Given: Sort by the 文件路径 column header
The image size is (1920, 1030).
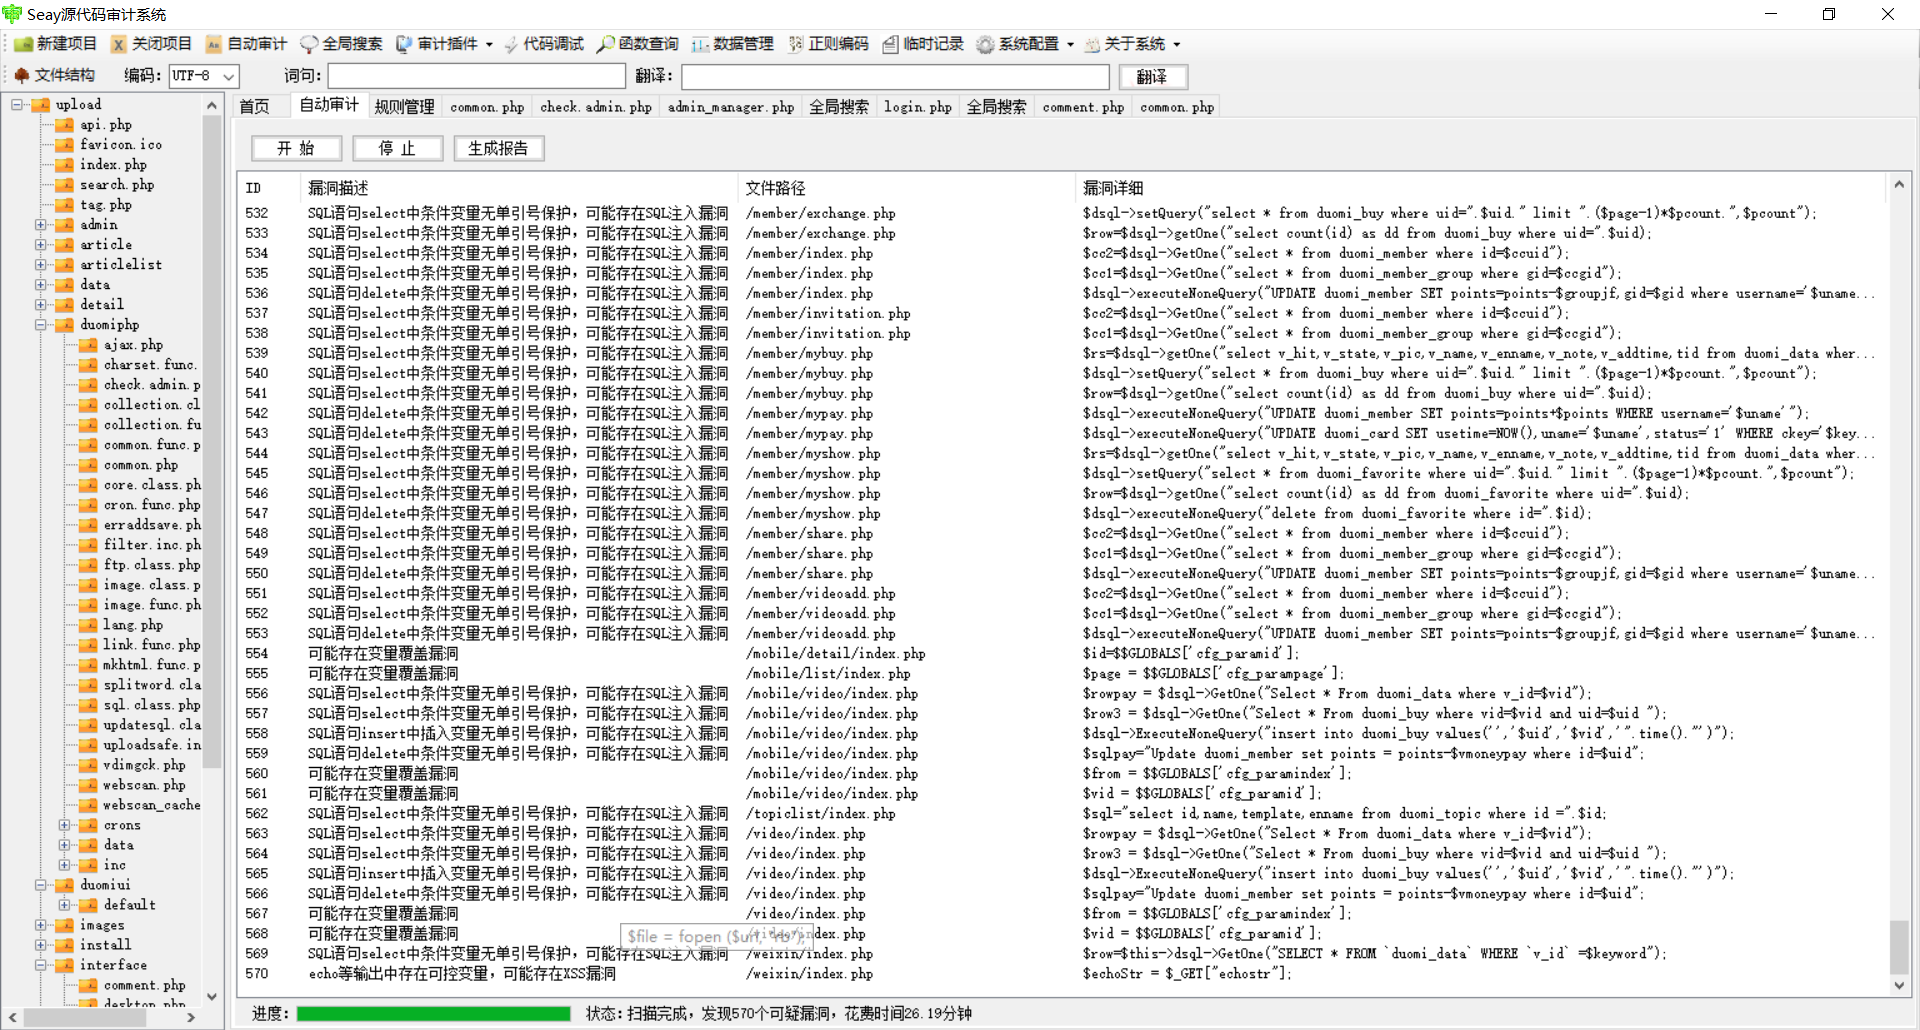Looking at the screenshot, I should (907, 188).
